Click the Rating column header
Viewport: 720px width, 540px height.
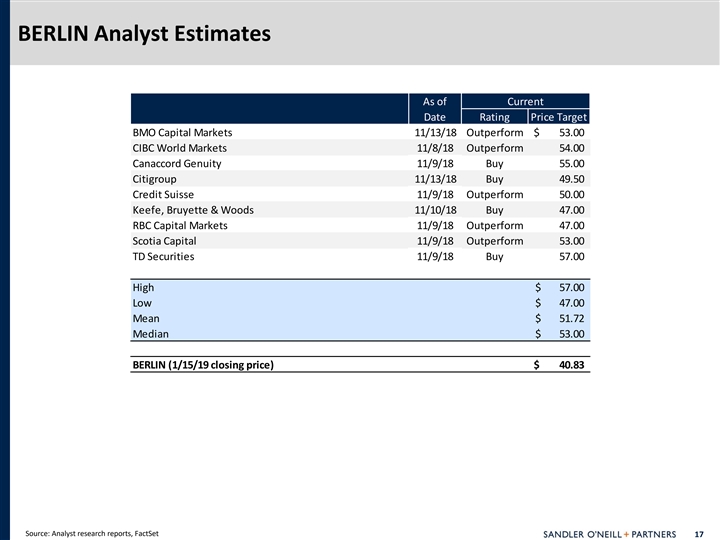point(494,117)
